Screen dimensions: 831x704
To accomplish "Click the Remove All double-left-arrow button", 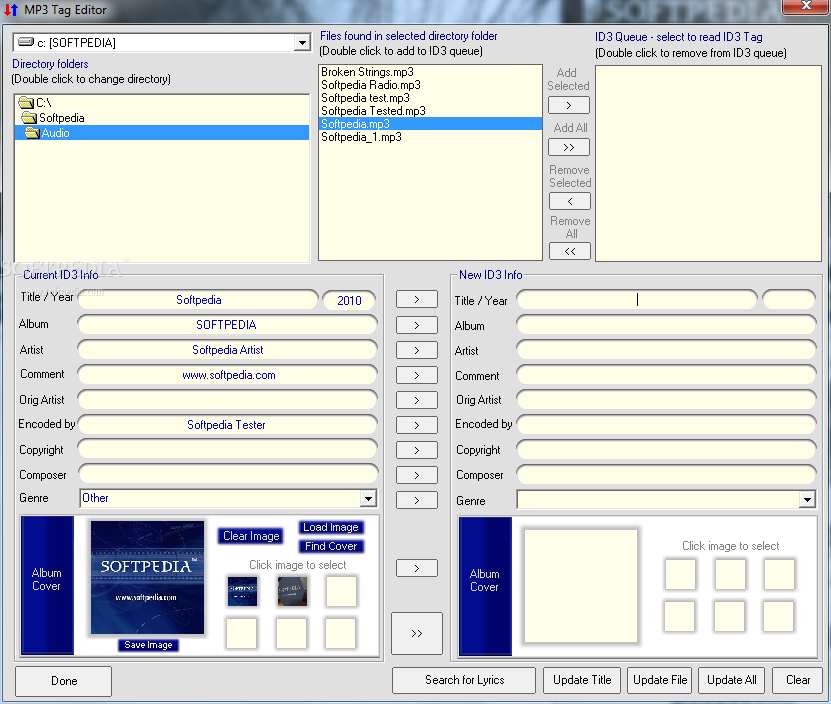I will 570,251.
